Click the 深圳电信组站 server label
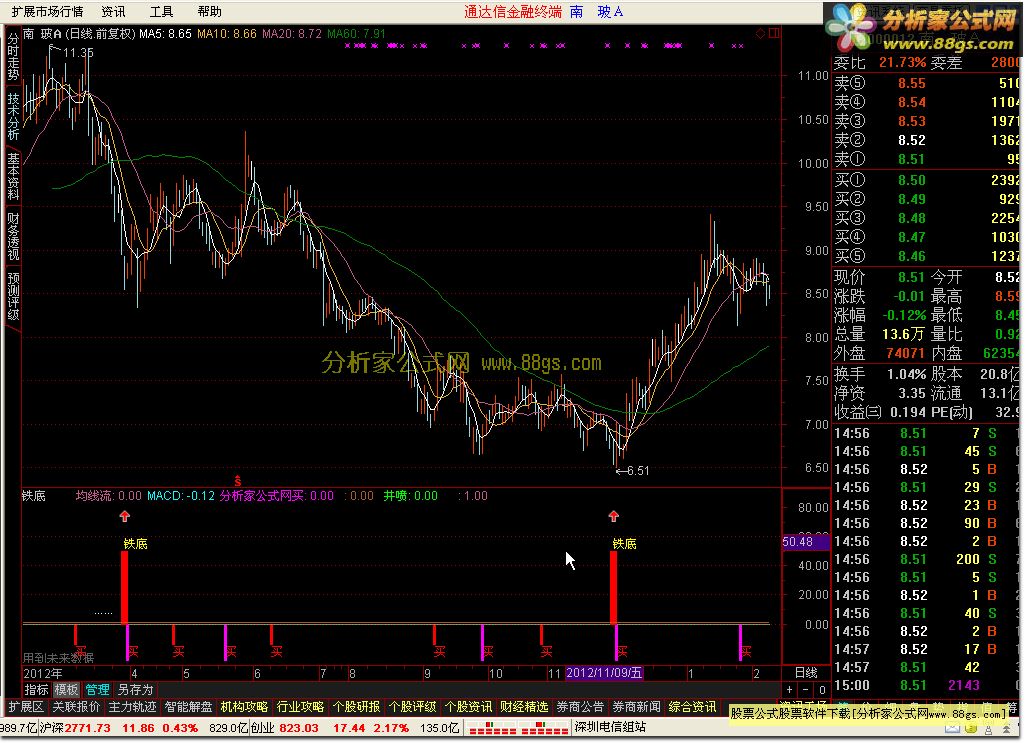1025x743 pixels. [611, 727]
